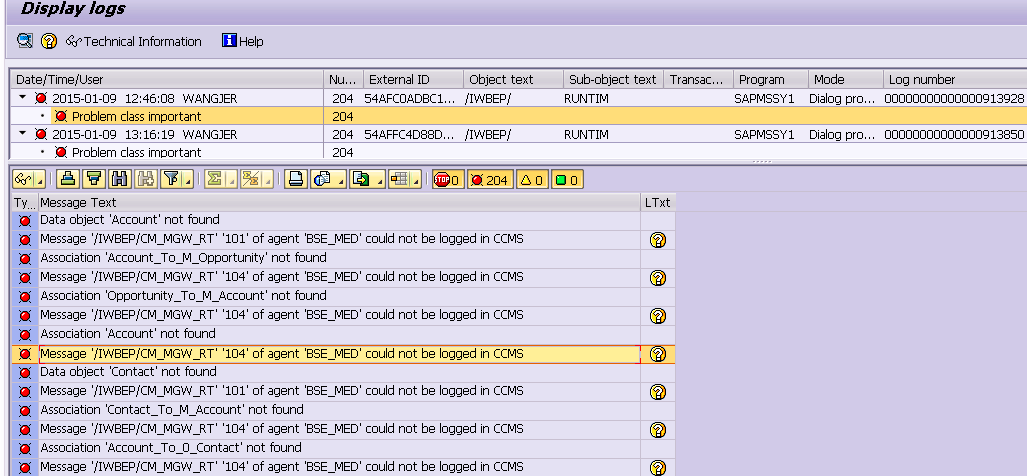
Task: Click the Print icon in grid toolbar
Action: click(x=295, y=179)
